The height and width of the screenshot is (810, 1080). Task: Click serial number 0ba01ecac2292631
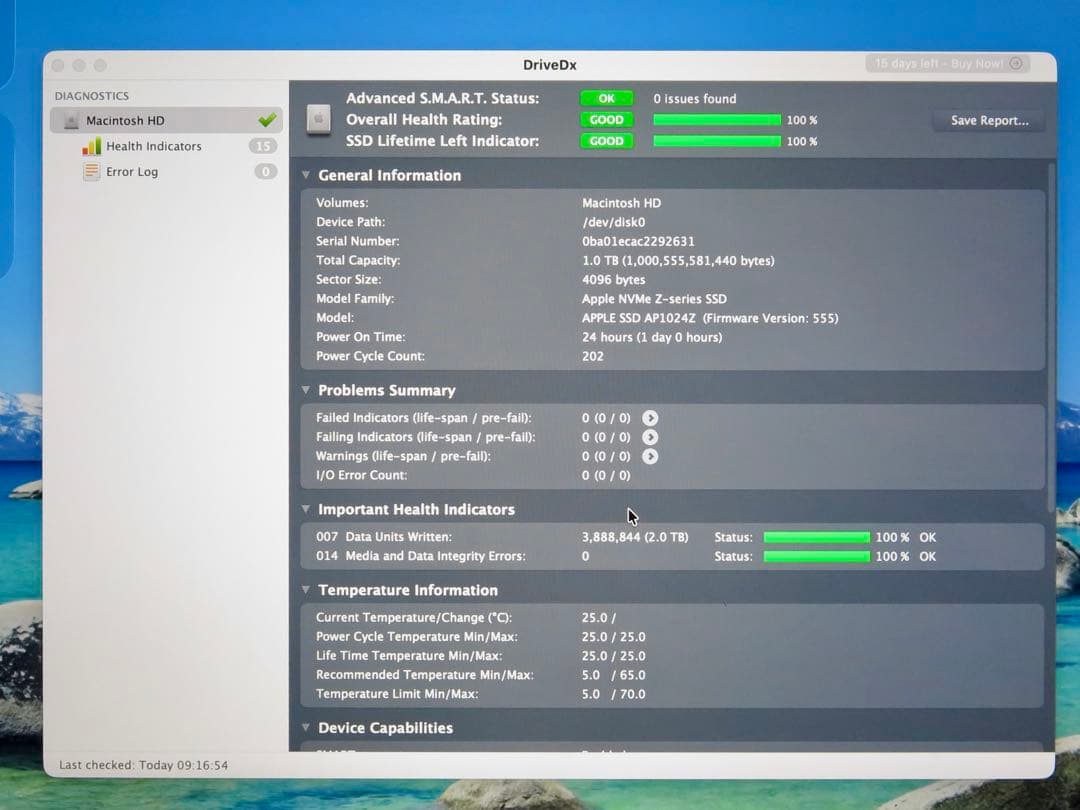(638, 242)
